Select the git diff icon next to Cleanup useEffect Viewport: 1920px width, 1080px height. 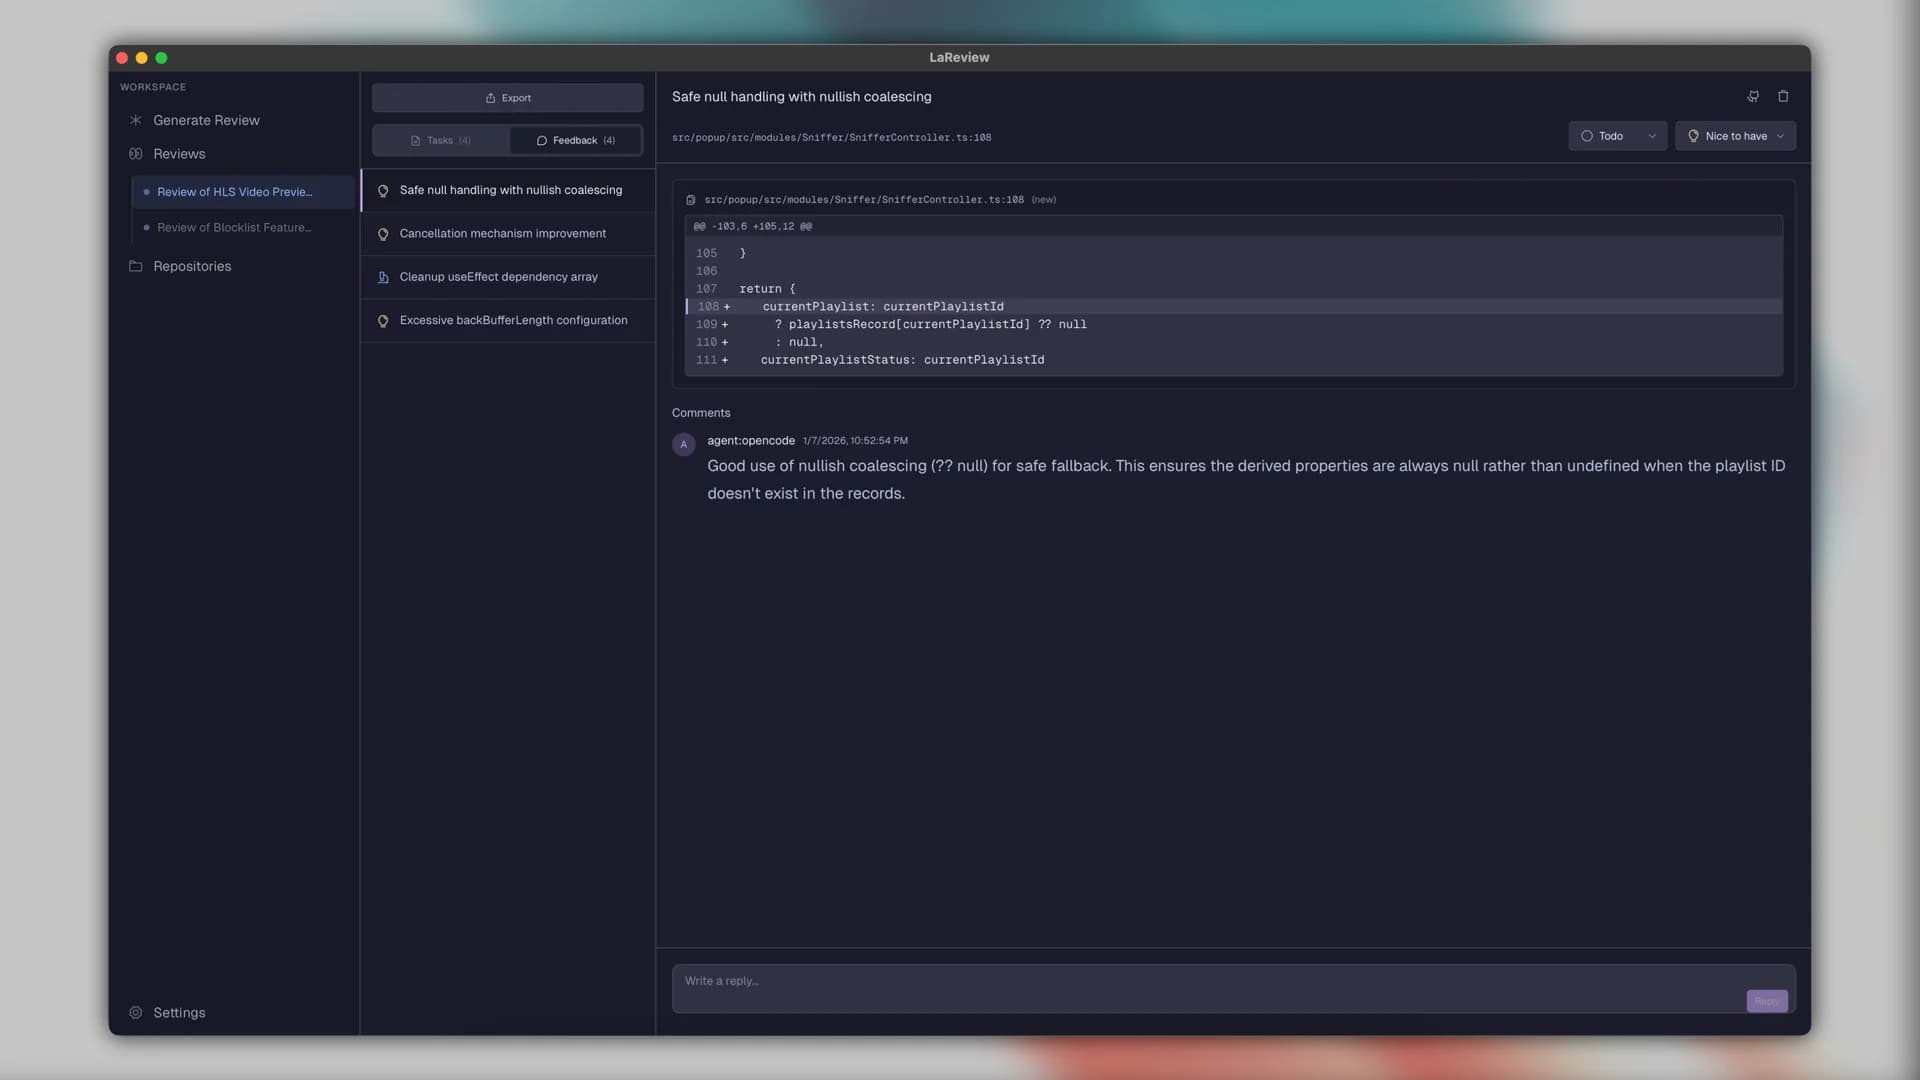(383, 277)
